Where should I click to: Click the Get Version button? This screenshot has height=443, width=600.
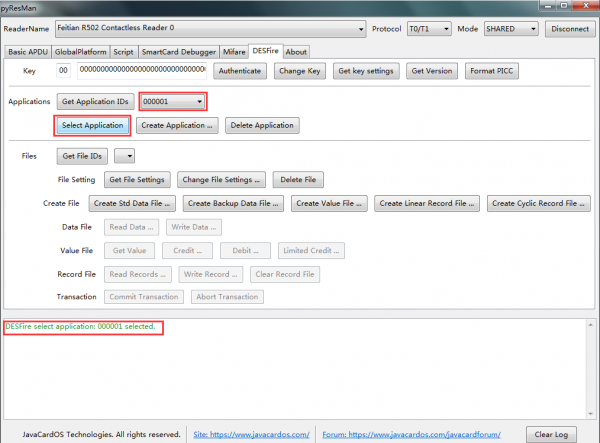(x=432, y=71)
